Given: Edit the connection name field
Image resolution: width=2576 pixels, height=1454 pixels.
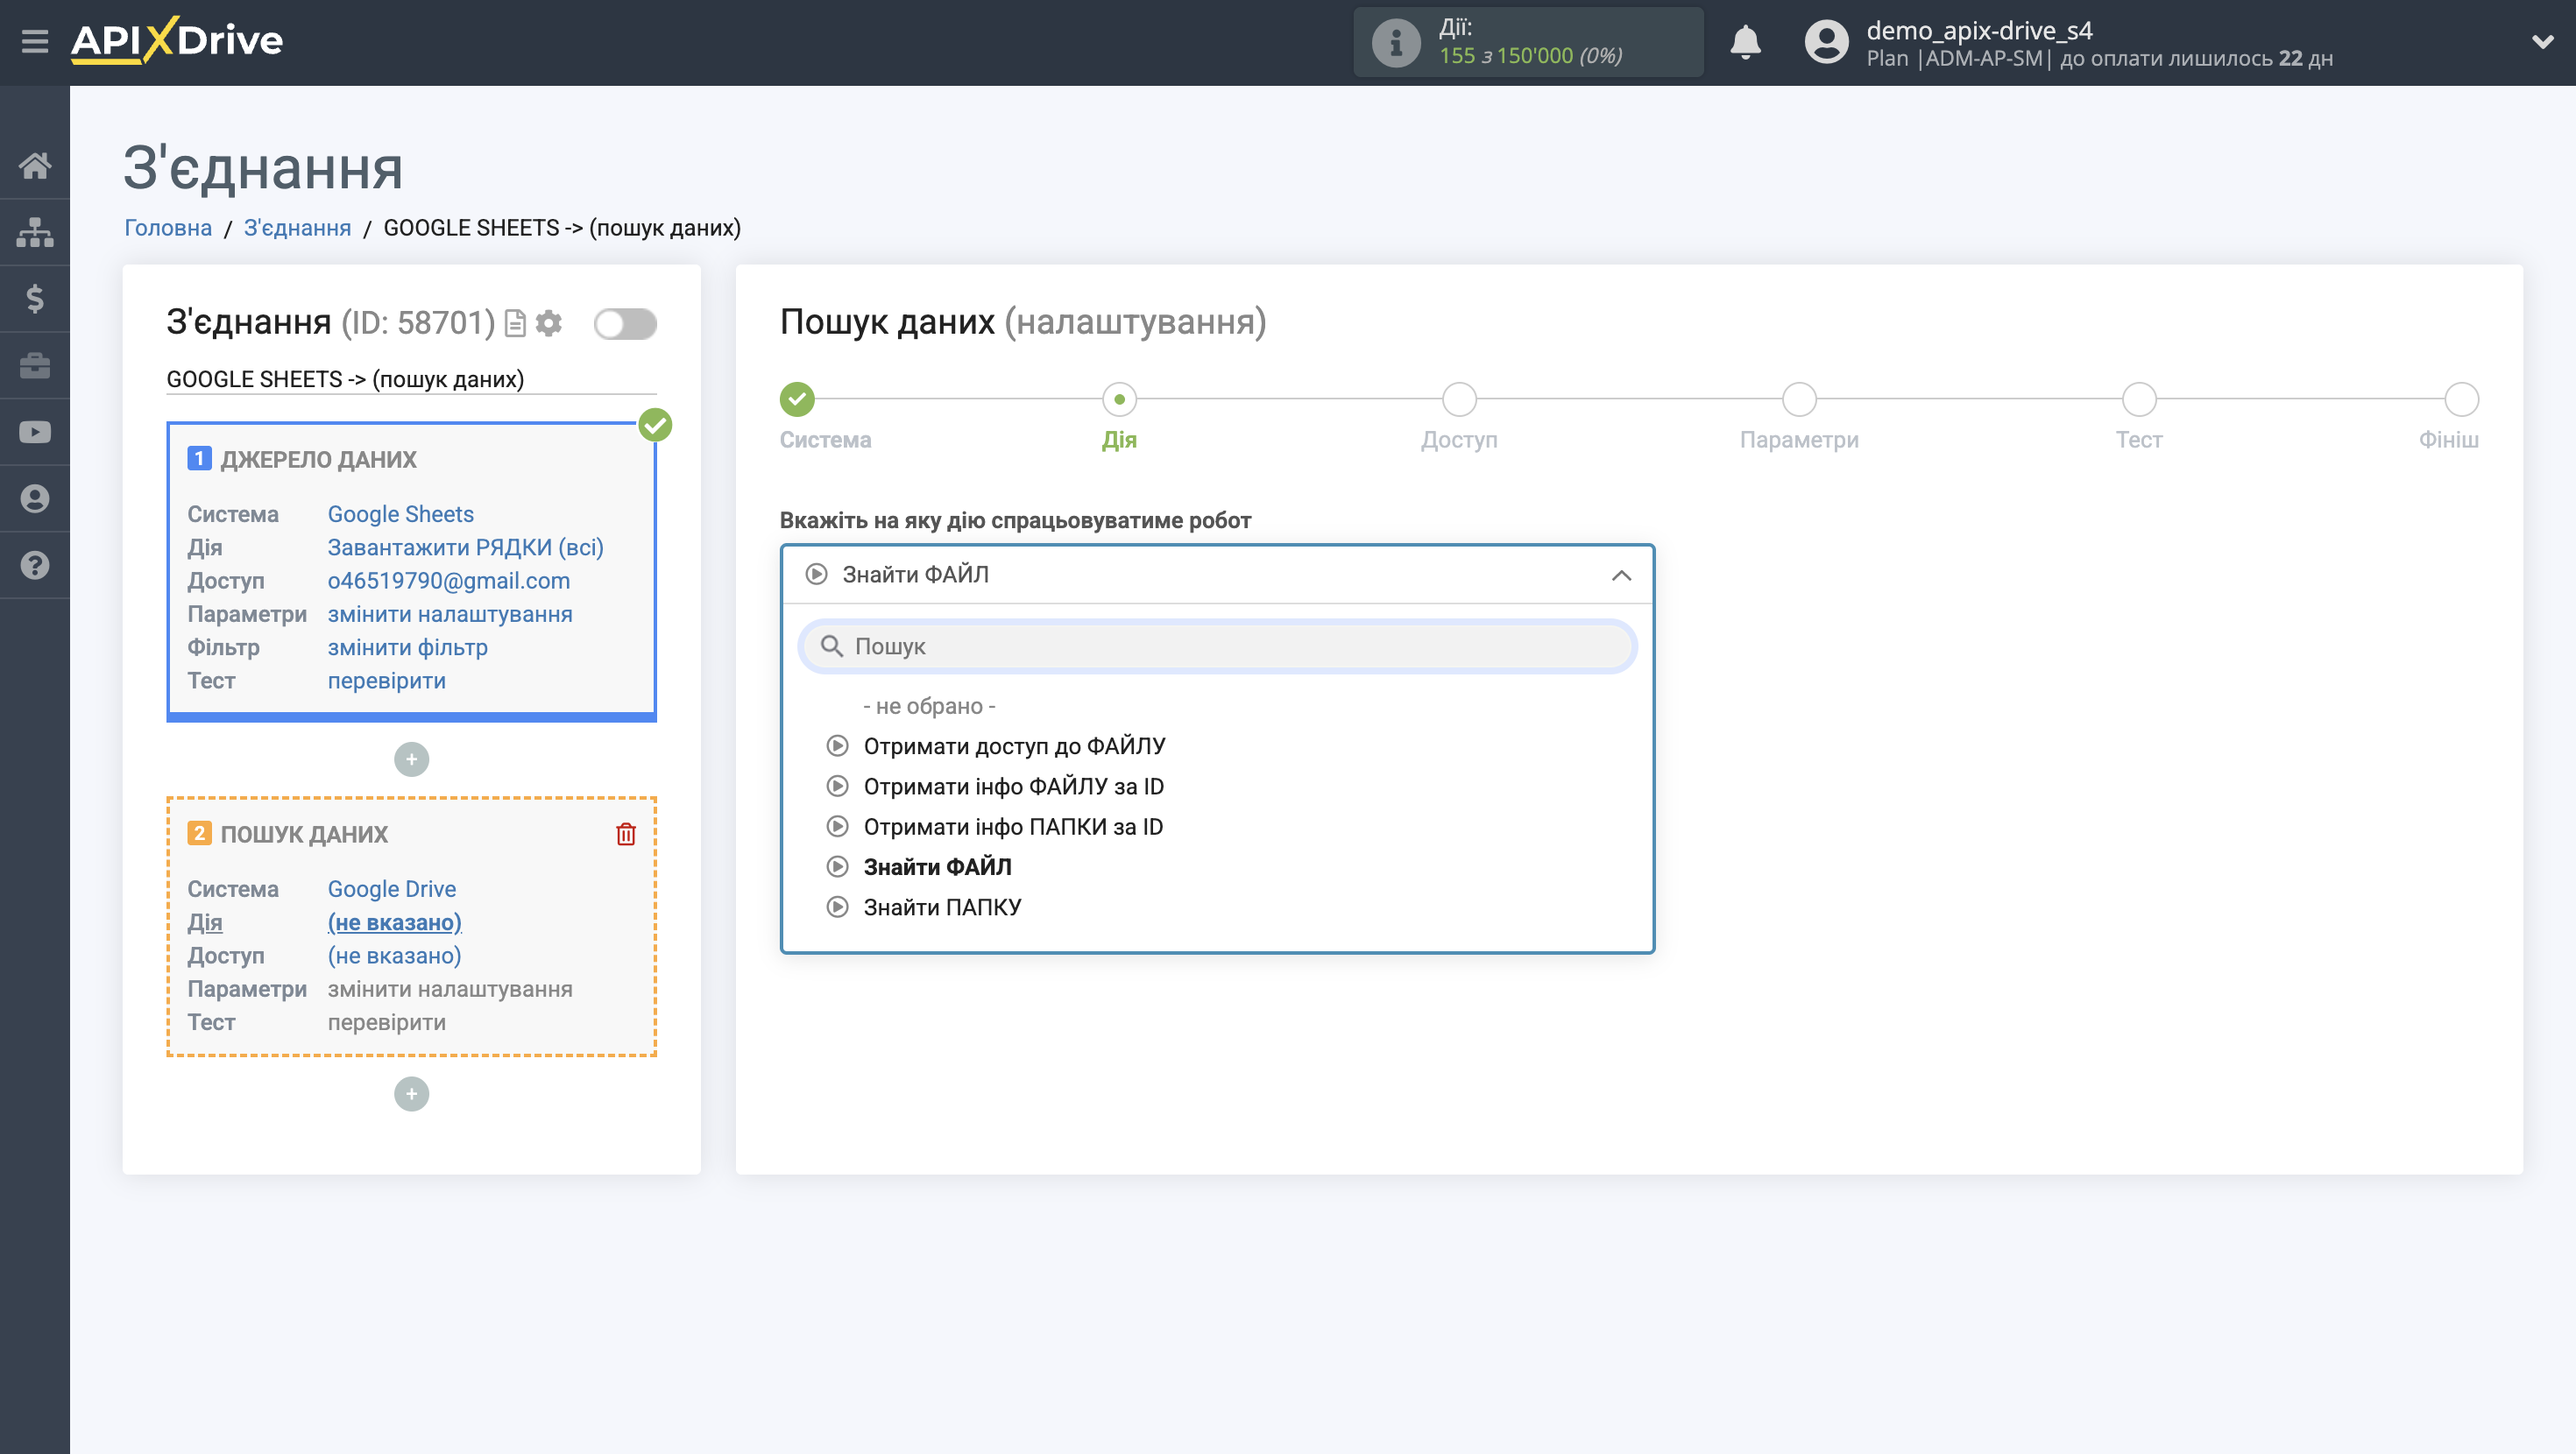Looking at the screenshot, I should coord(411,379).
